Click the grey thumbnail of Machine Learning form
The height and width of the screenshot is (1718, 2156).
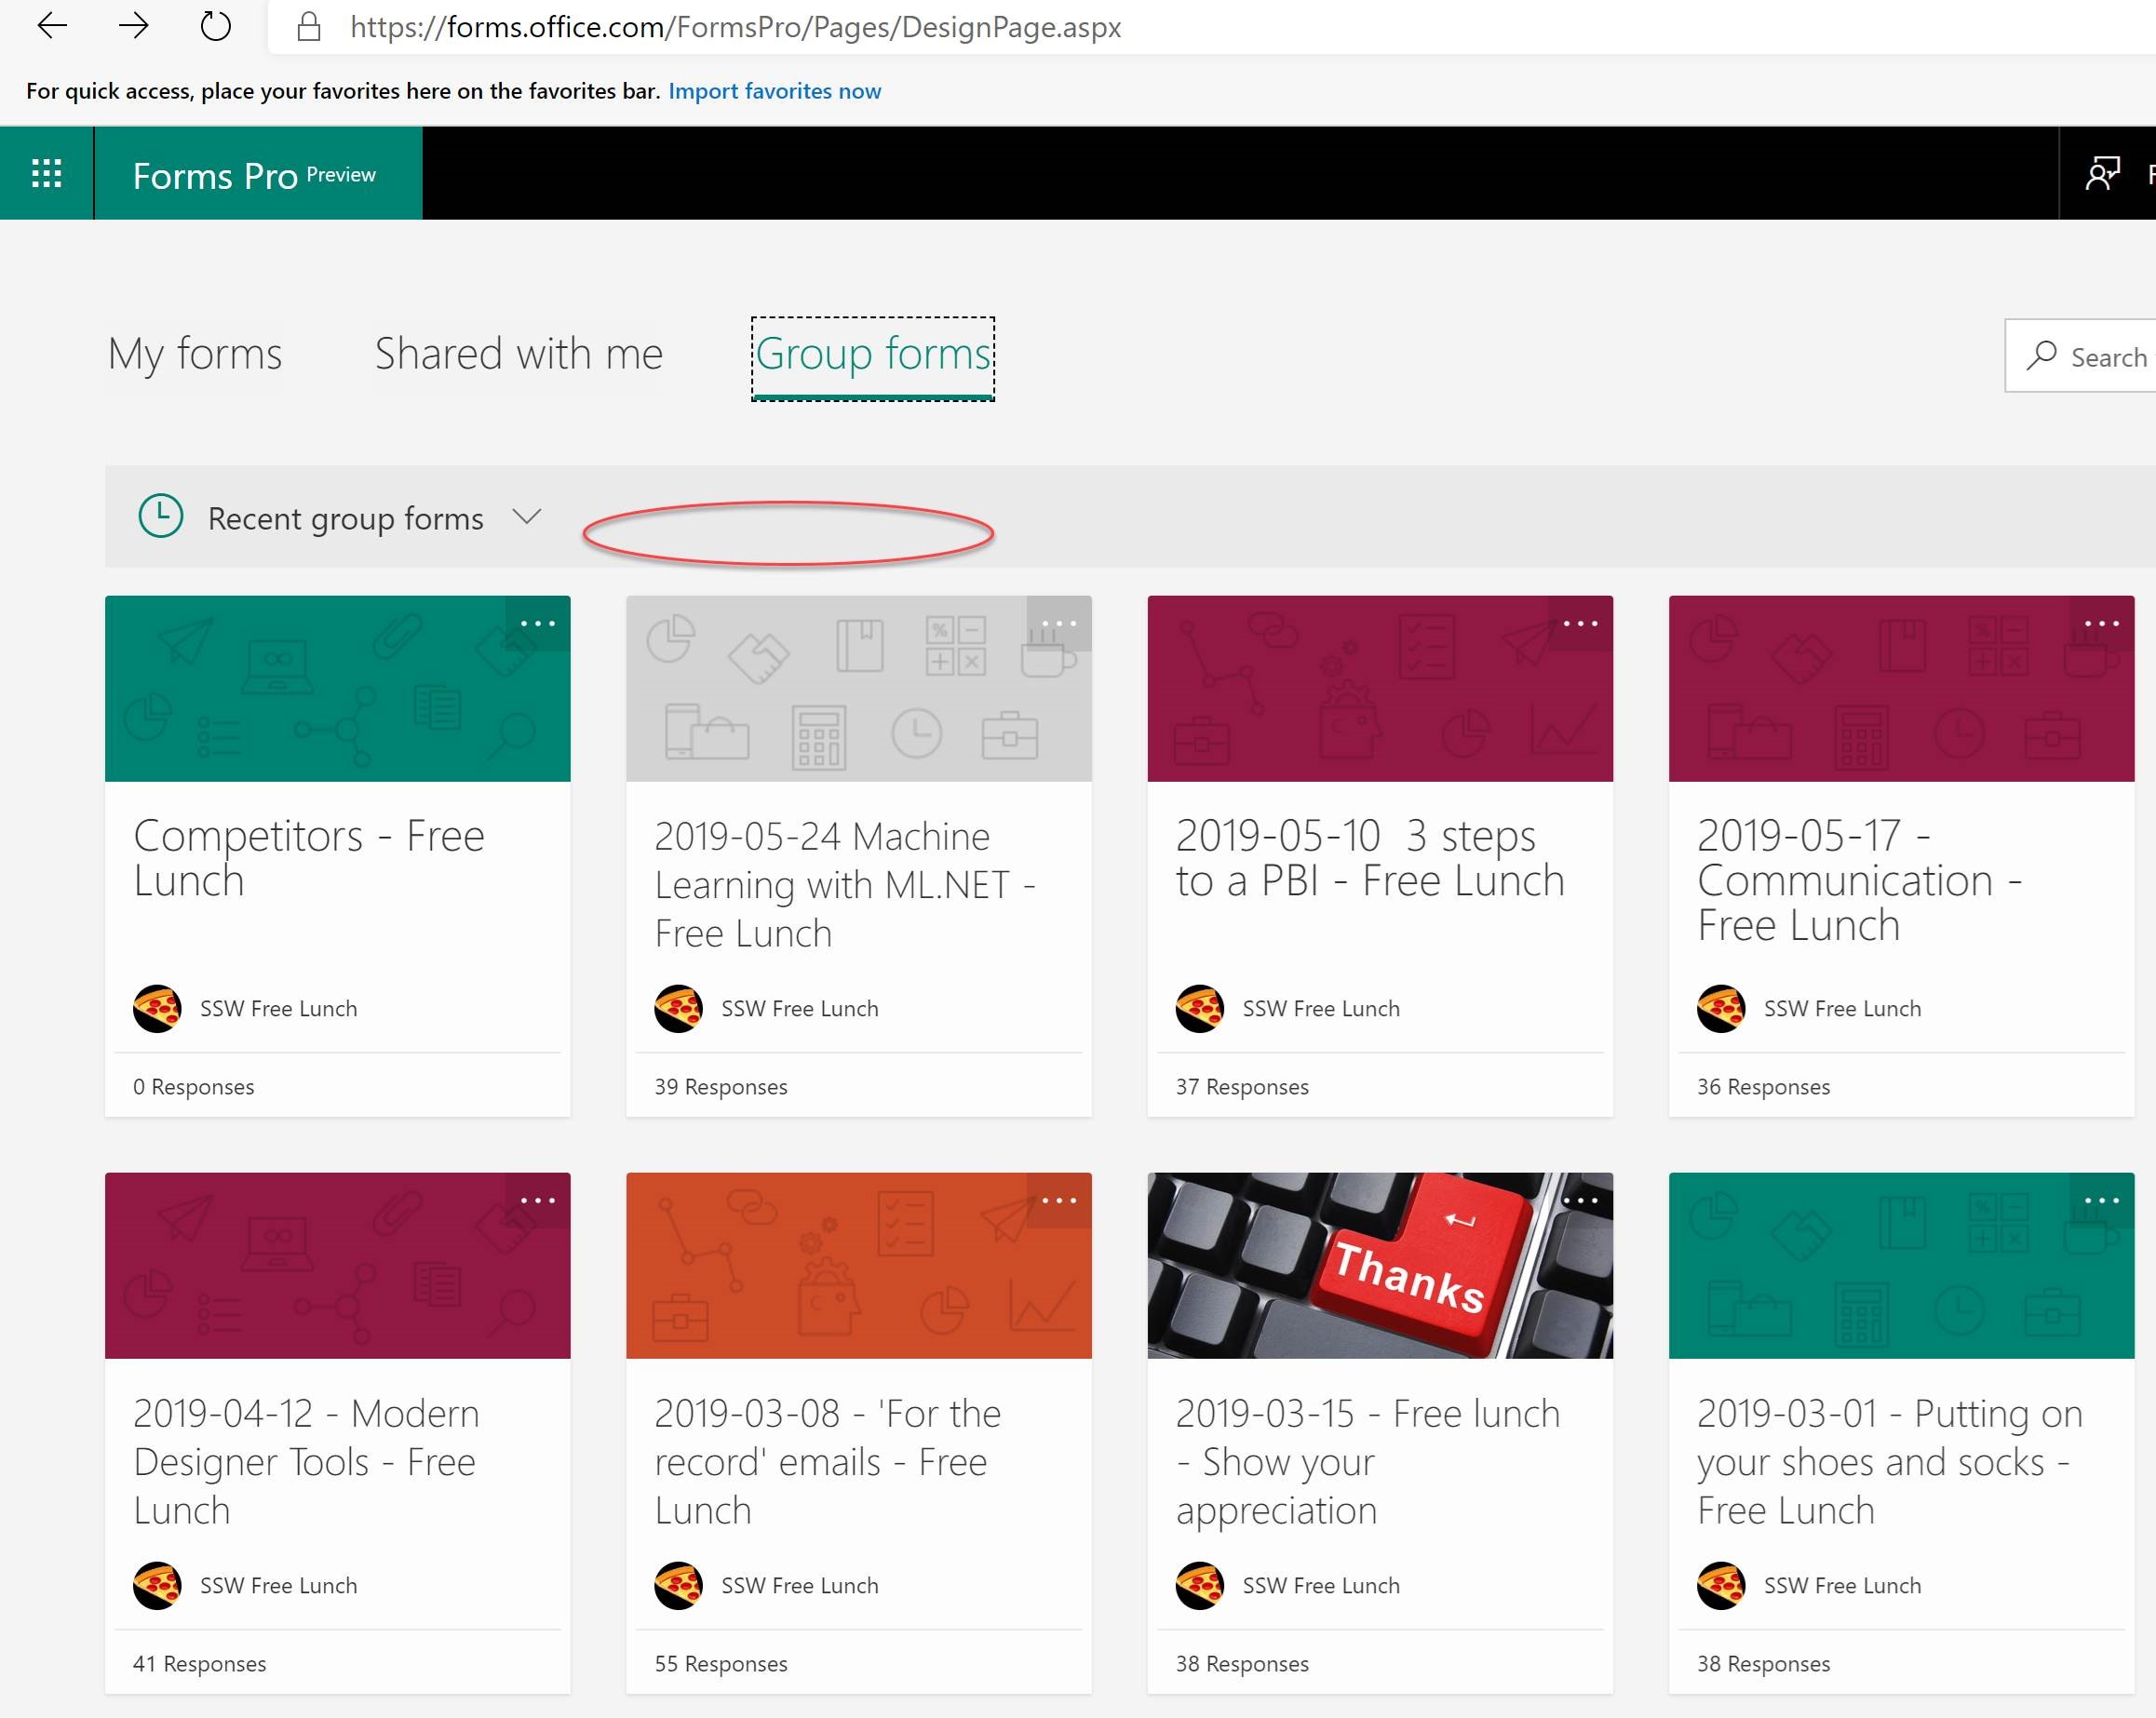(x=858, y=689)
